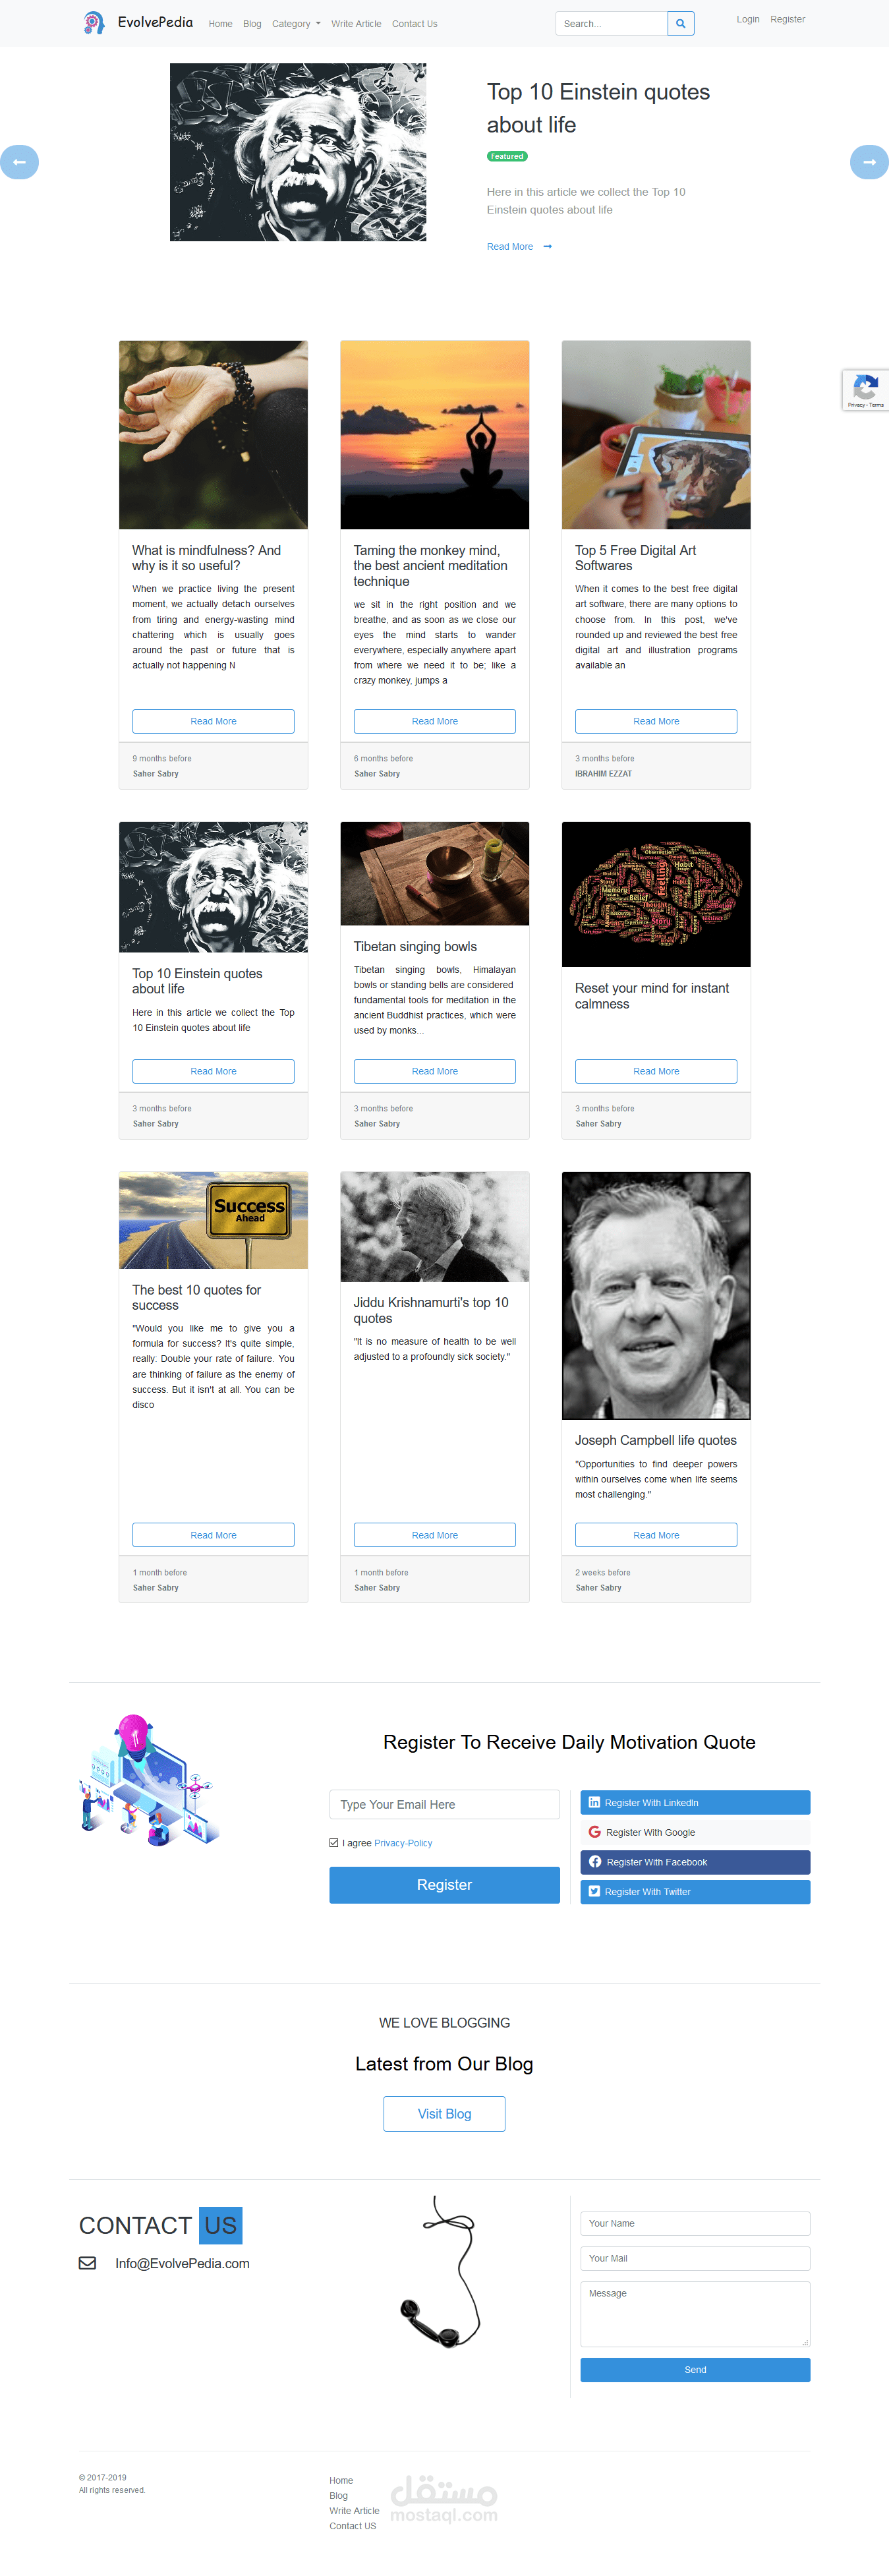Click the LinkedIn icon on register button
This screenshot has width=889, height=2576.
point(594,1802)
